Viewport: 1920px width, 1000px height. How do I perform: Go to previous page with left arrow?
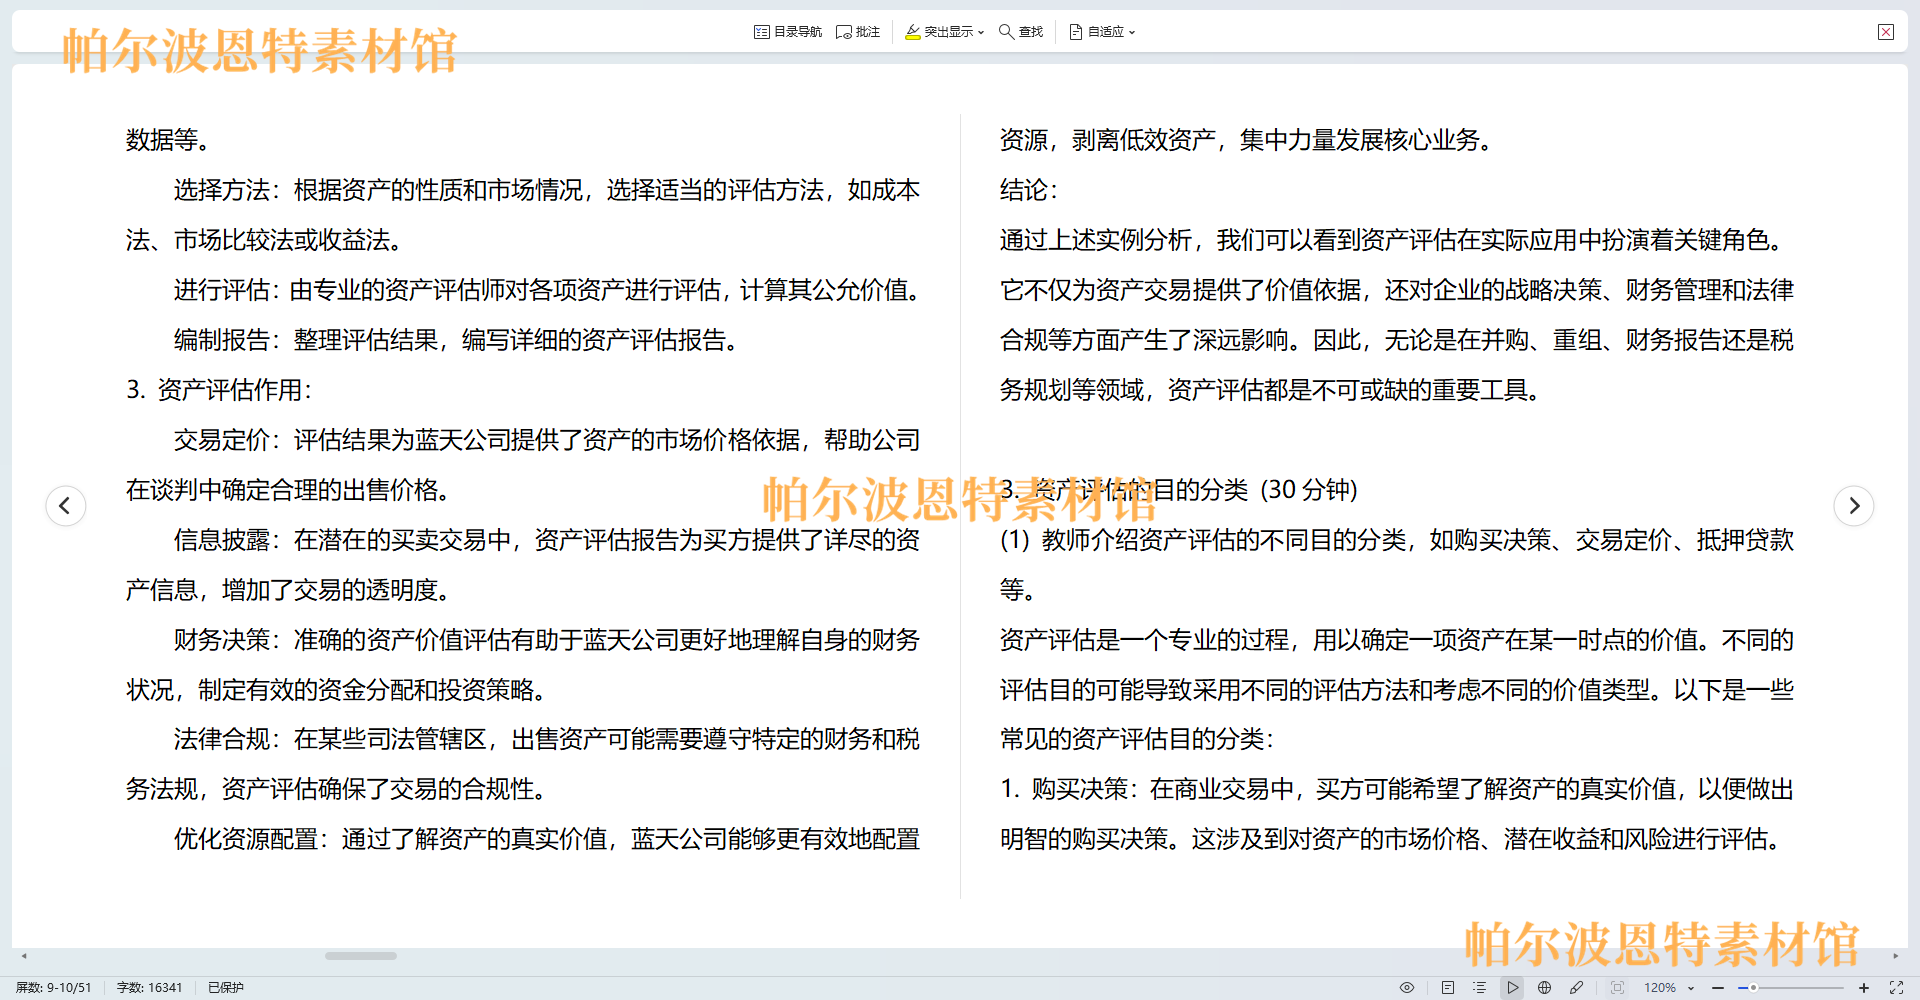66,506
